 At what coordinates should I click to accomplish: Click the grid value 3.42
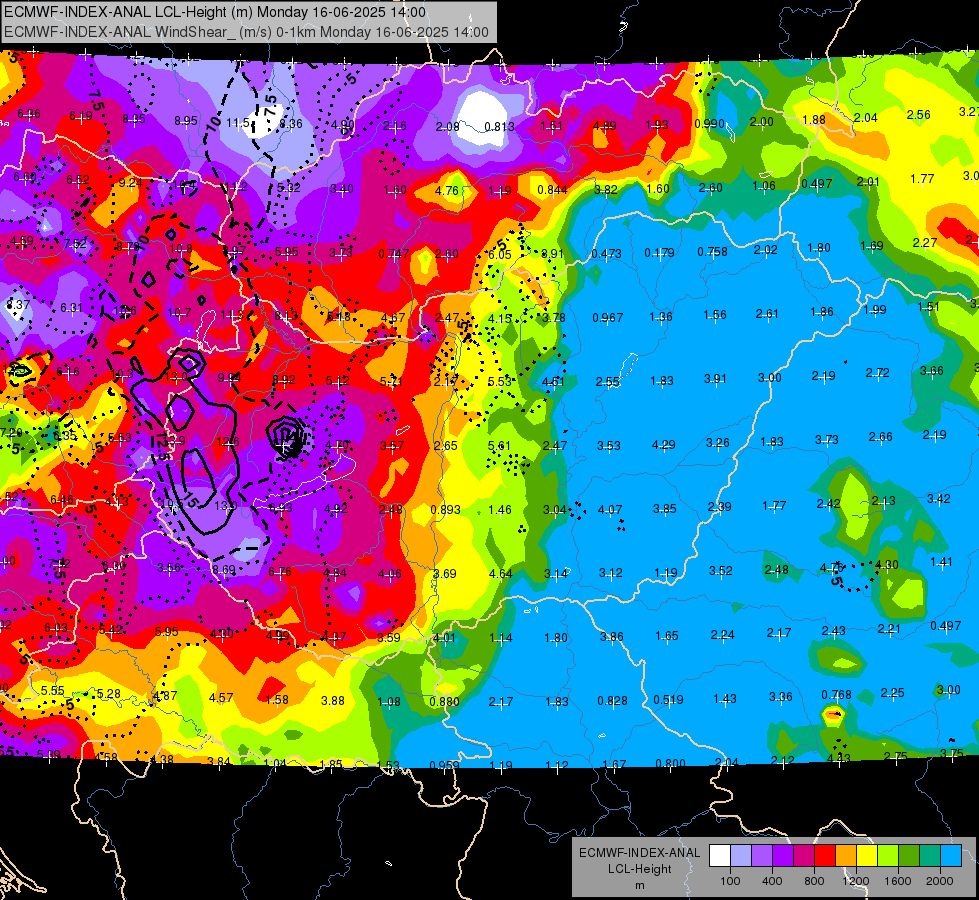point(939,498)
